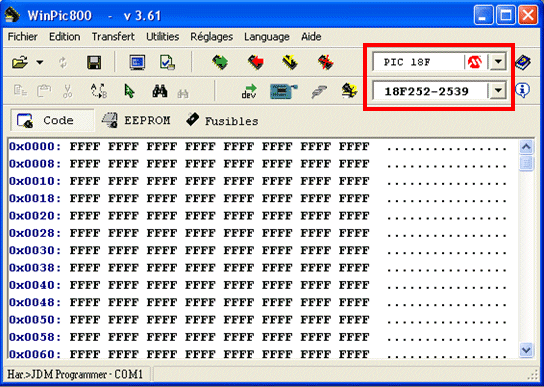Click the detect device 'dev' icon
The width and height of the screenshot is (544, 387).
[249, 91]
